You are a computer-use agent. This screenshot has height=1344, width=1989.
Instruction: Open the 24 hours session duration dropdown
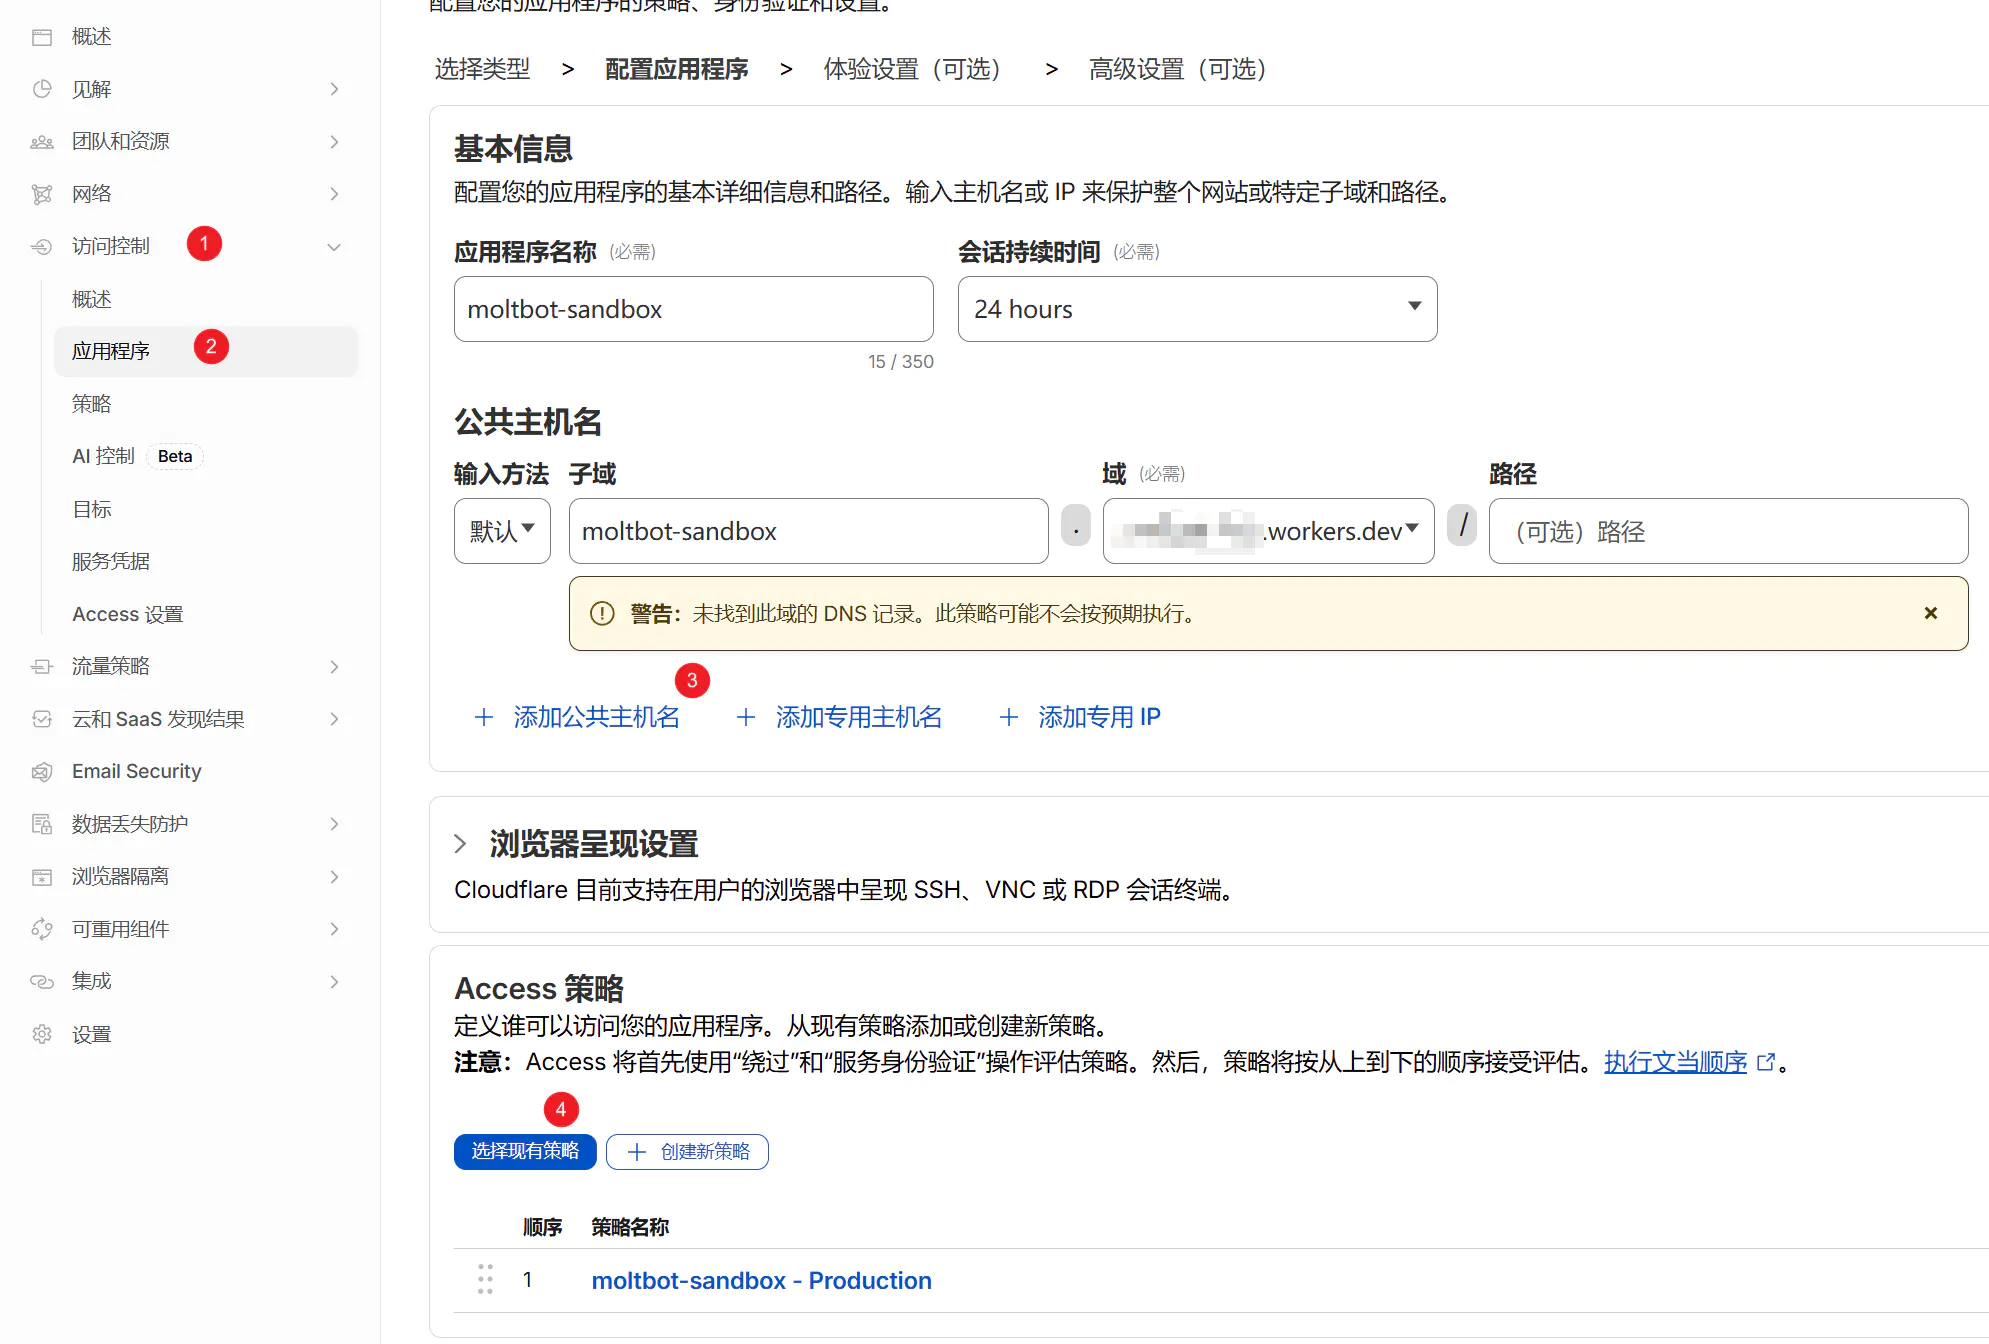1197,309
